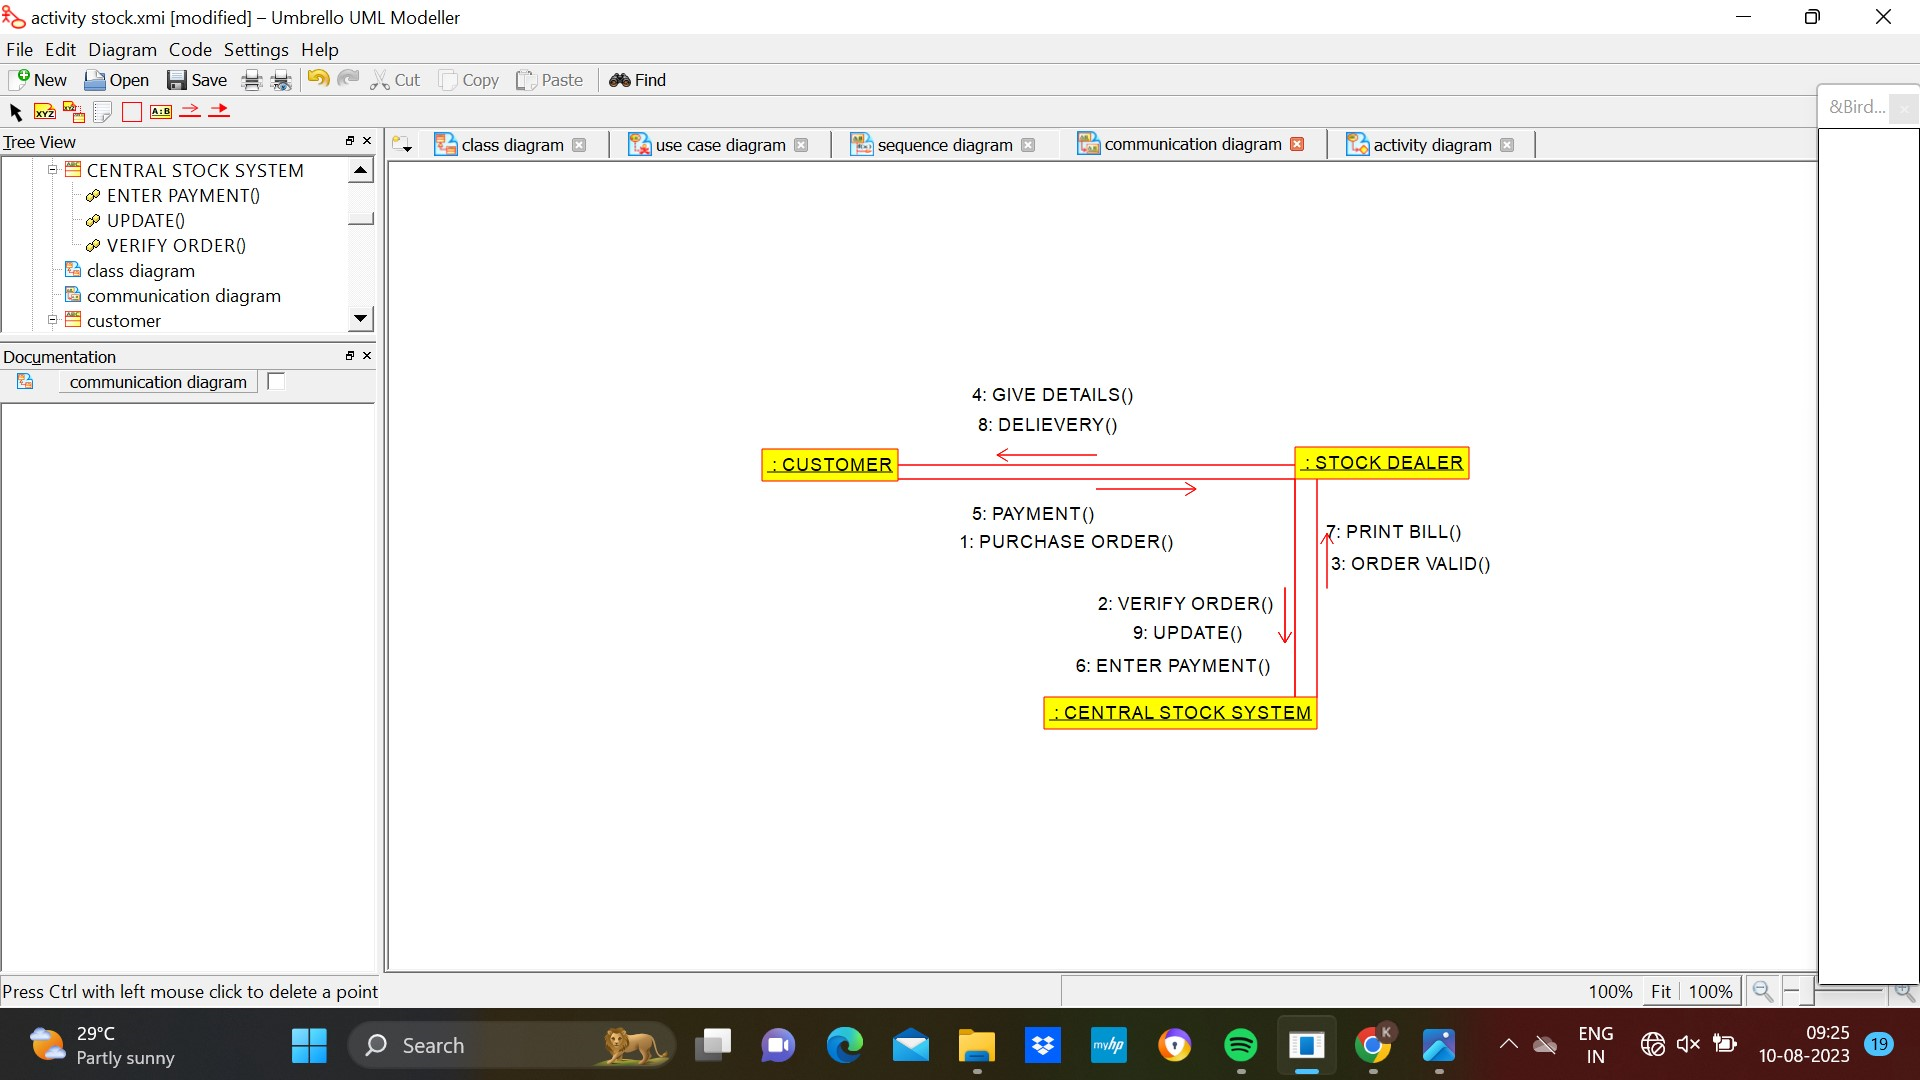Select the red box tool
The width and height of the screenshot is (1920, 1080).
tap(131, 112)
